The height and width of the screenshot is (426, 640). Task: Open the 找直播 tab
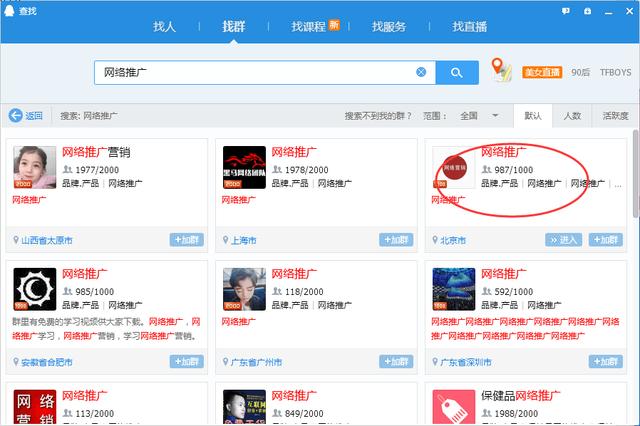pyautogui.click(x=469, y=27)
